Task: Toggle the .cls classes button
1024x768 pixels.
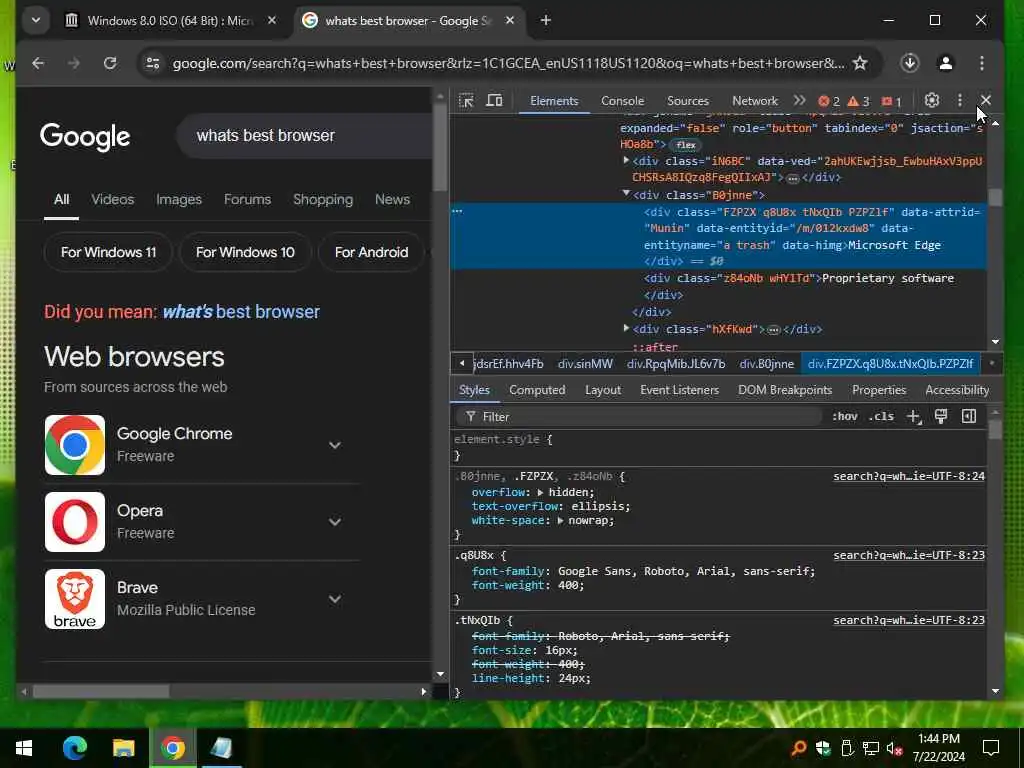Action: [881, 417]
